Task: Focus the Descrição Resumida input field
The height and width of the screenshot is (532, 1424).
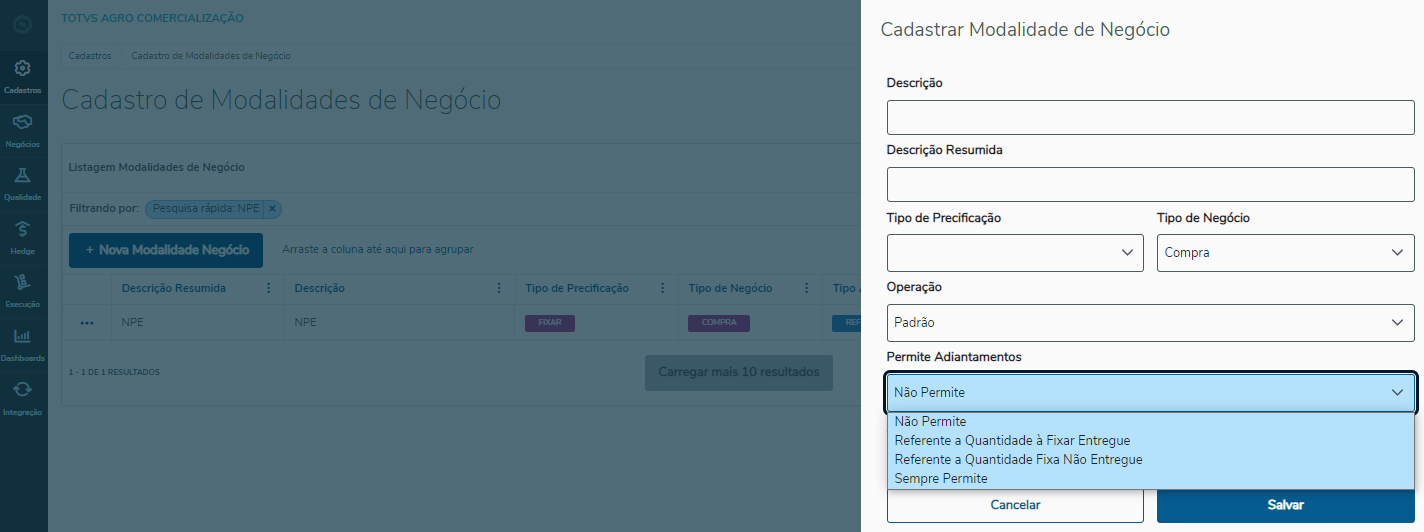Action: 1151,184
